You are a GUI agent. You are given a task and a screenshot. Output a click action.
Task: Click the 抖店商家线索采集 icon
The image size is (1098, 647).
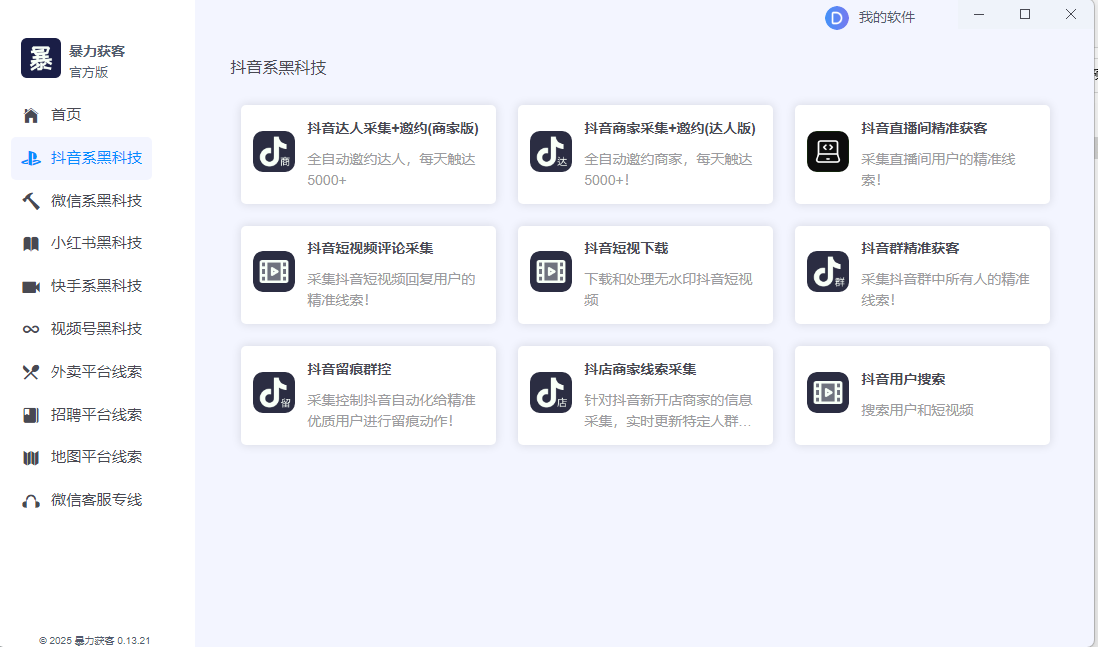[550, 393]
